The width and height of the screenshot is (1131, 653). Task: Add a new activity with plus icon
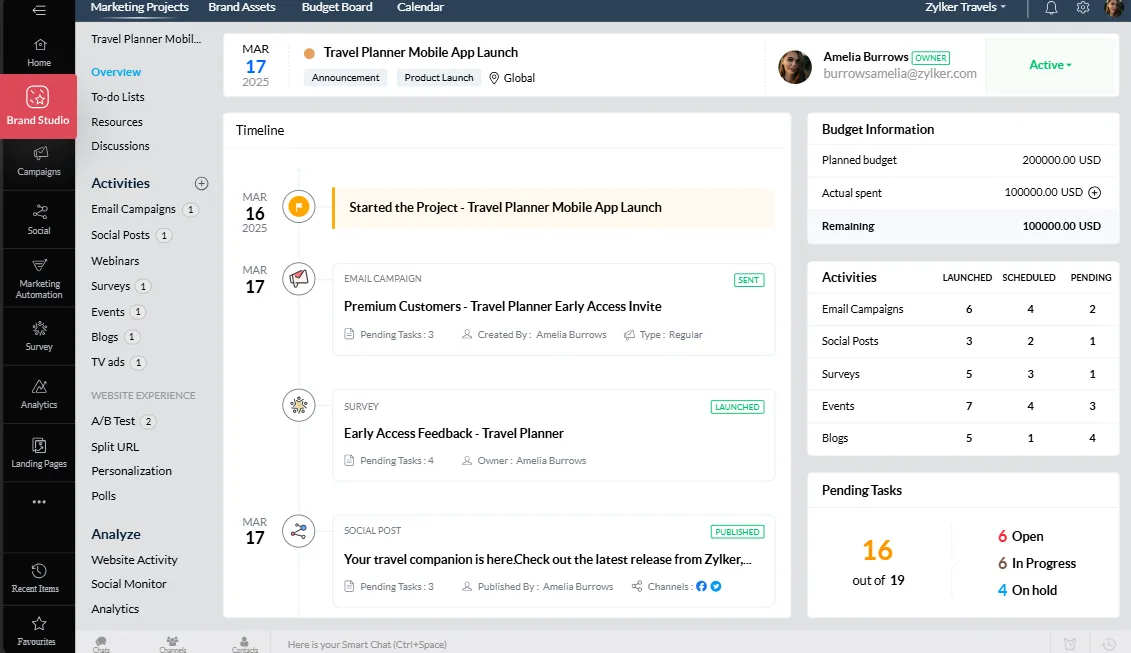(x=201, y=183)
